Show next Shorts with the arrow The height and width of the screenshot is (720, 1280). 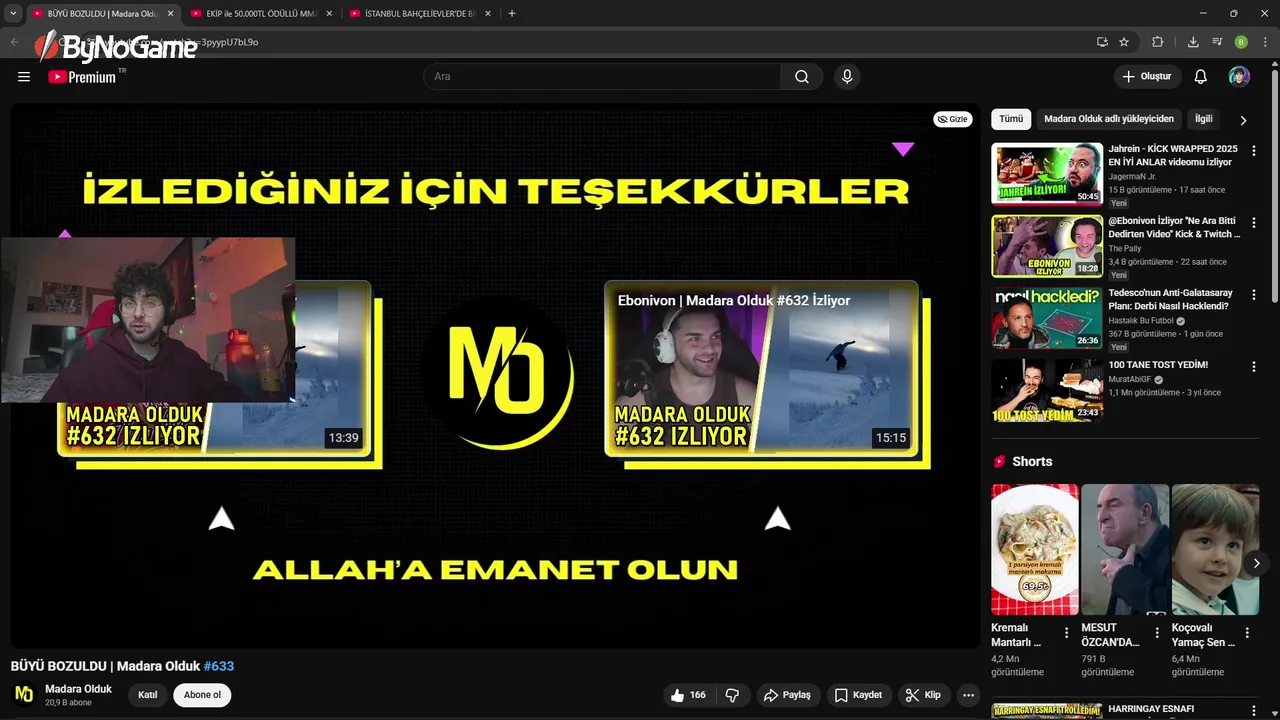click(1256, 564)
